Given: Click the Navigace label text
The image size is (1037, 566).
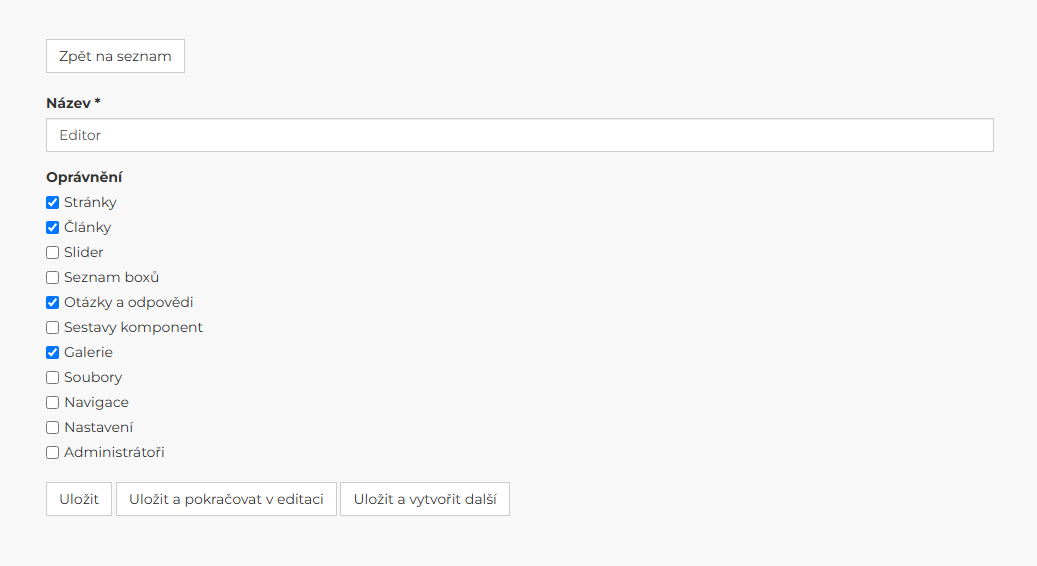Looking at the screenshot, I should click(97, 403).
